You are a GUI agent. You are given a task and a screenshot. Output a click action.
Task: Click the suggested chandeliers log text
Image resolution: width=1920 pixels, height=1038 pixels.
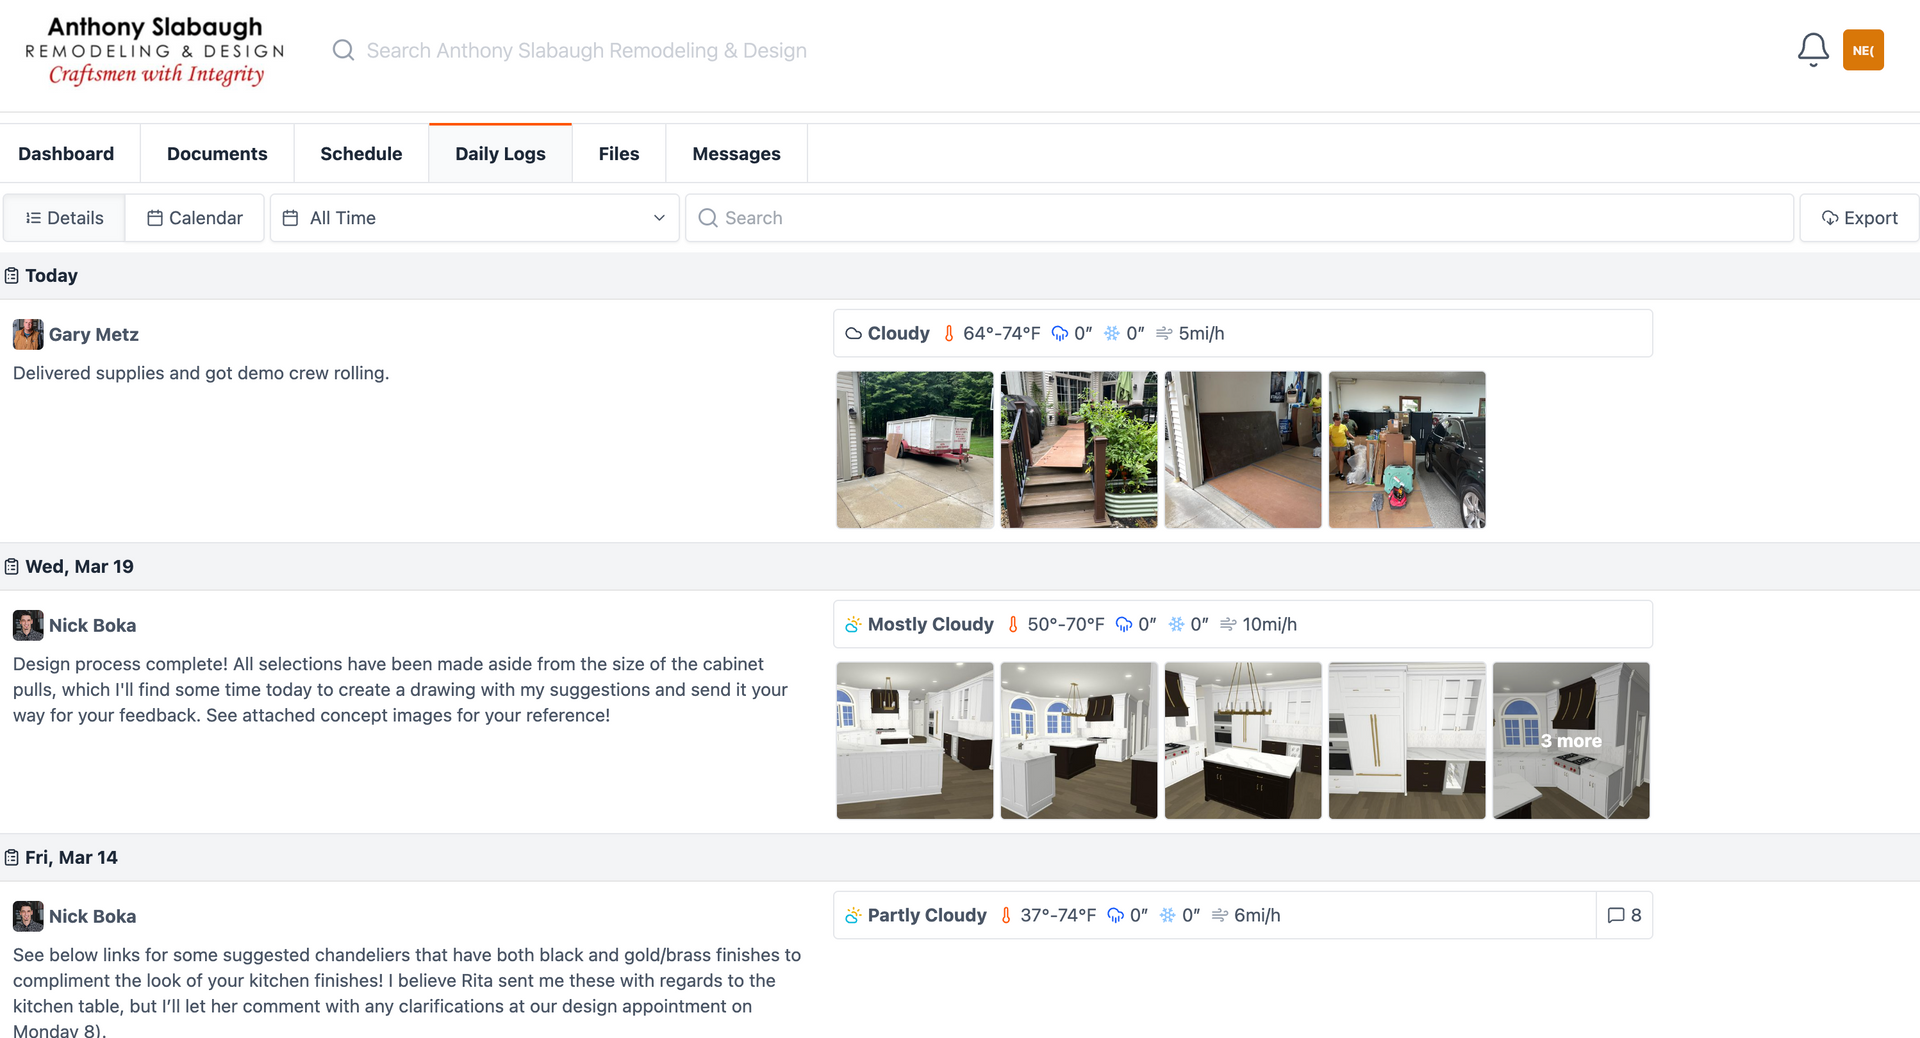click(x=407, y=994)
